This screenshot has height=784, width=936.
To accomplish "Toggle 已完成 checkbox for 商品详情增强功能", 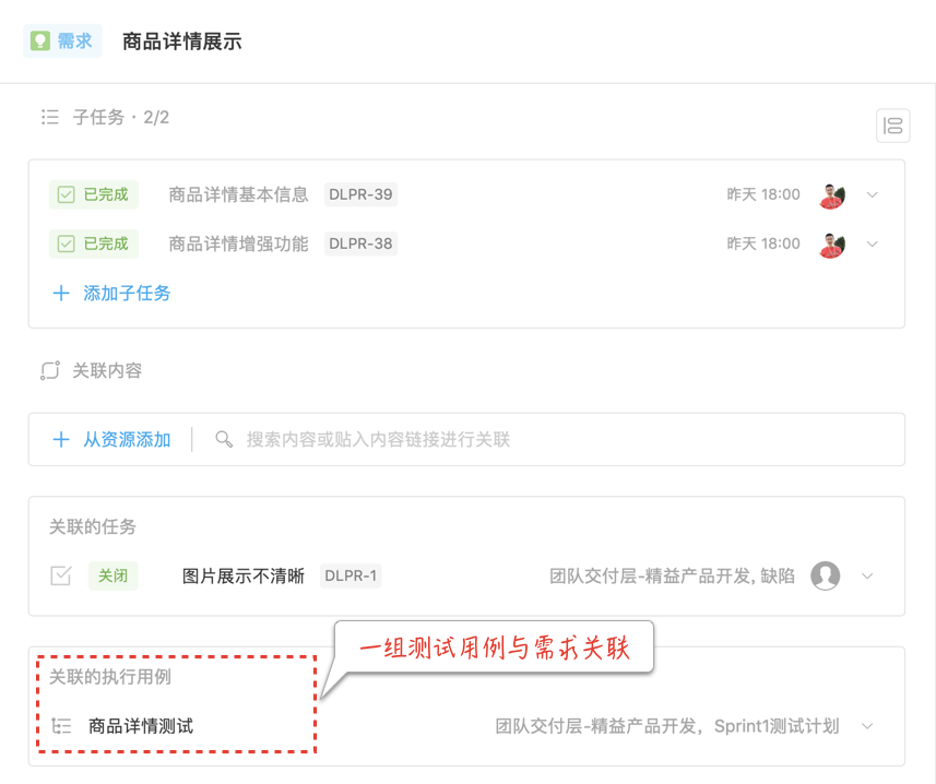I will [x=66, y=244].
